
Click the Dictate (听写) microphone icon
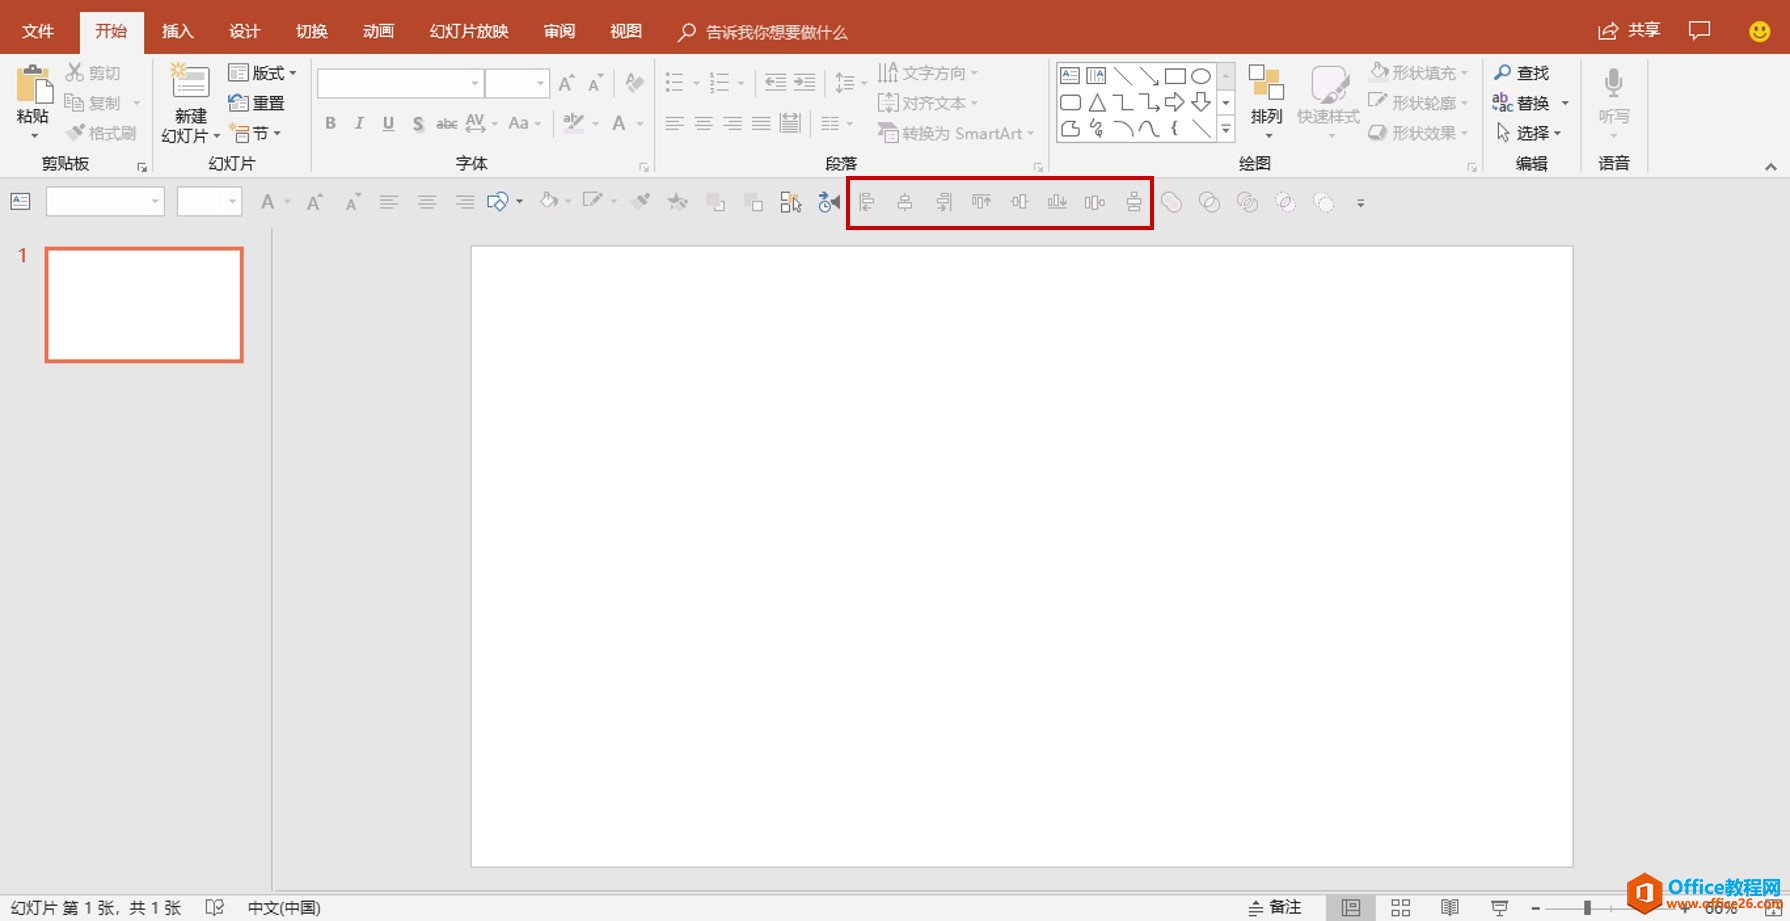click(1612, 86)
